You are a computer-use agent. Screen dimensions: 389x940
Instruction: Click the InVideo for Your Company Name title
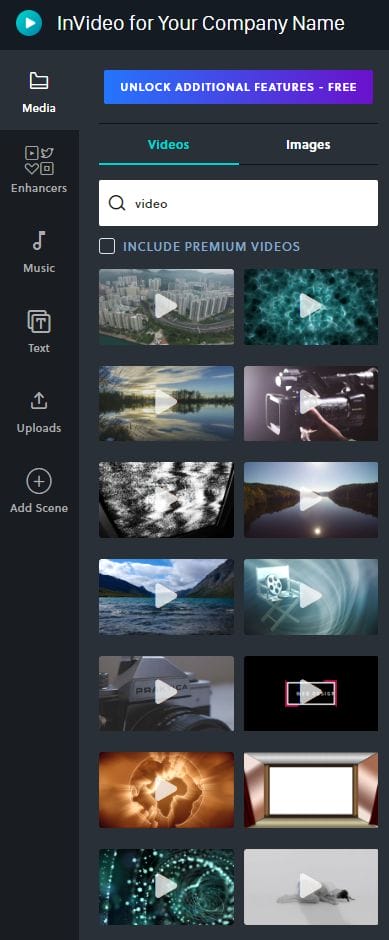coord(201,23)
